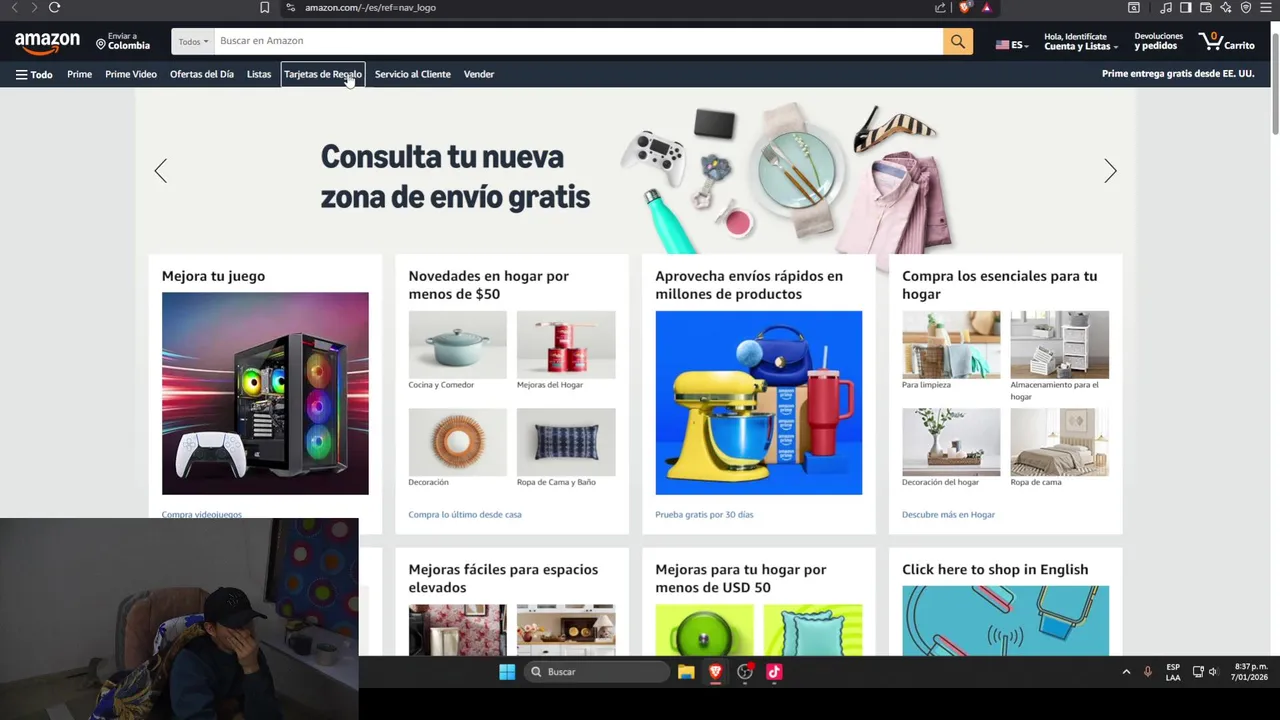Open Brave Leo AI sparkle icon
Viewport: 1280px width, 720px height.
tap(1226, 8)
